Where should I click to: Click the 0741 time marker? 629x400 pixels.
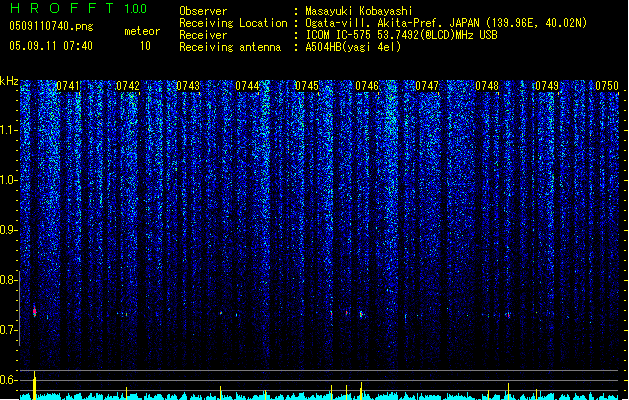pyautogui.click(x=68, y=86)
